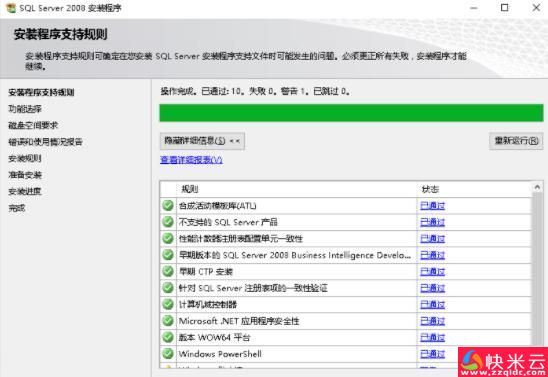Click rule text 版本 WOW64 平台
Image resolution: width=548 pixels, height=377 pixels.
215,337
